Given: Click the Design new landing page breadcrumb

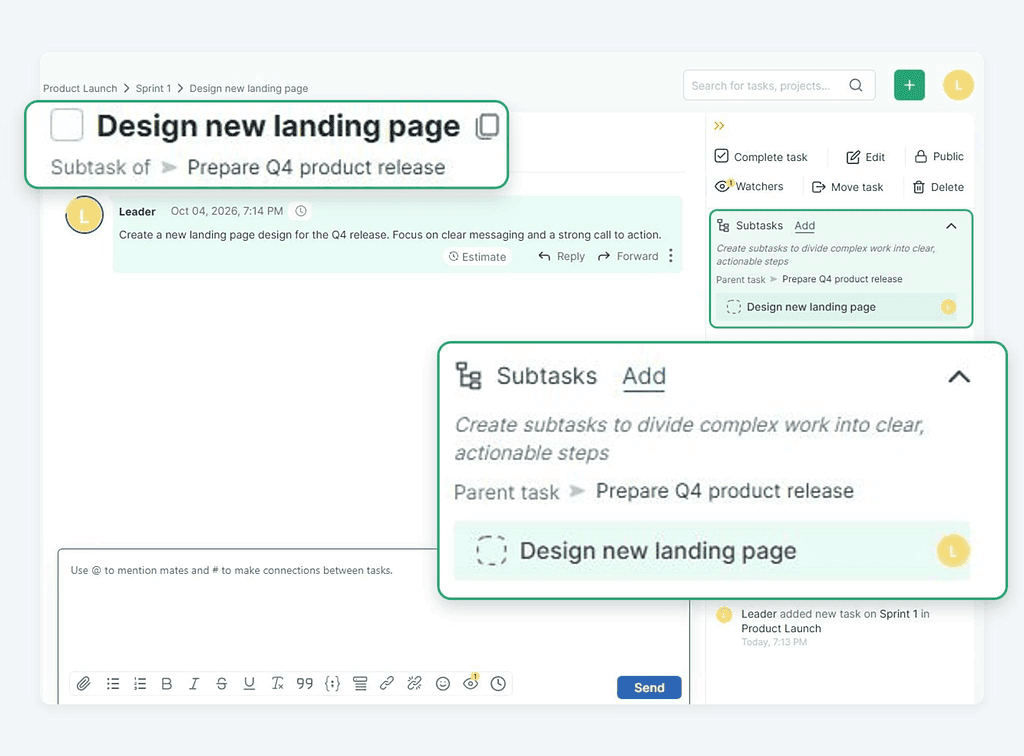Looking at the screenshot, I should click(249, 88).
